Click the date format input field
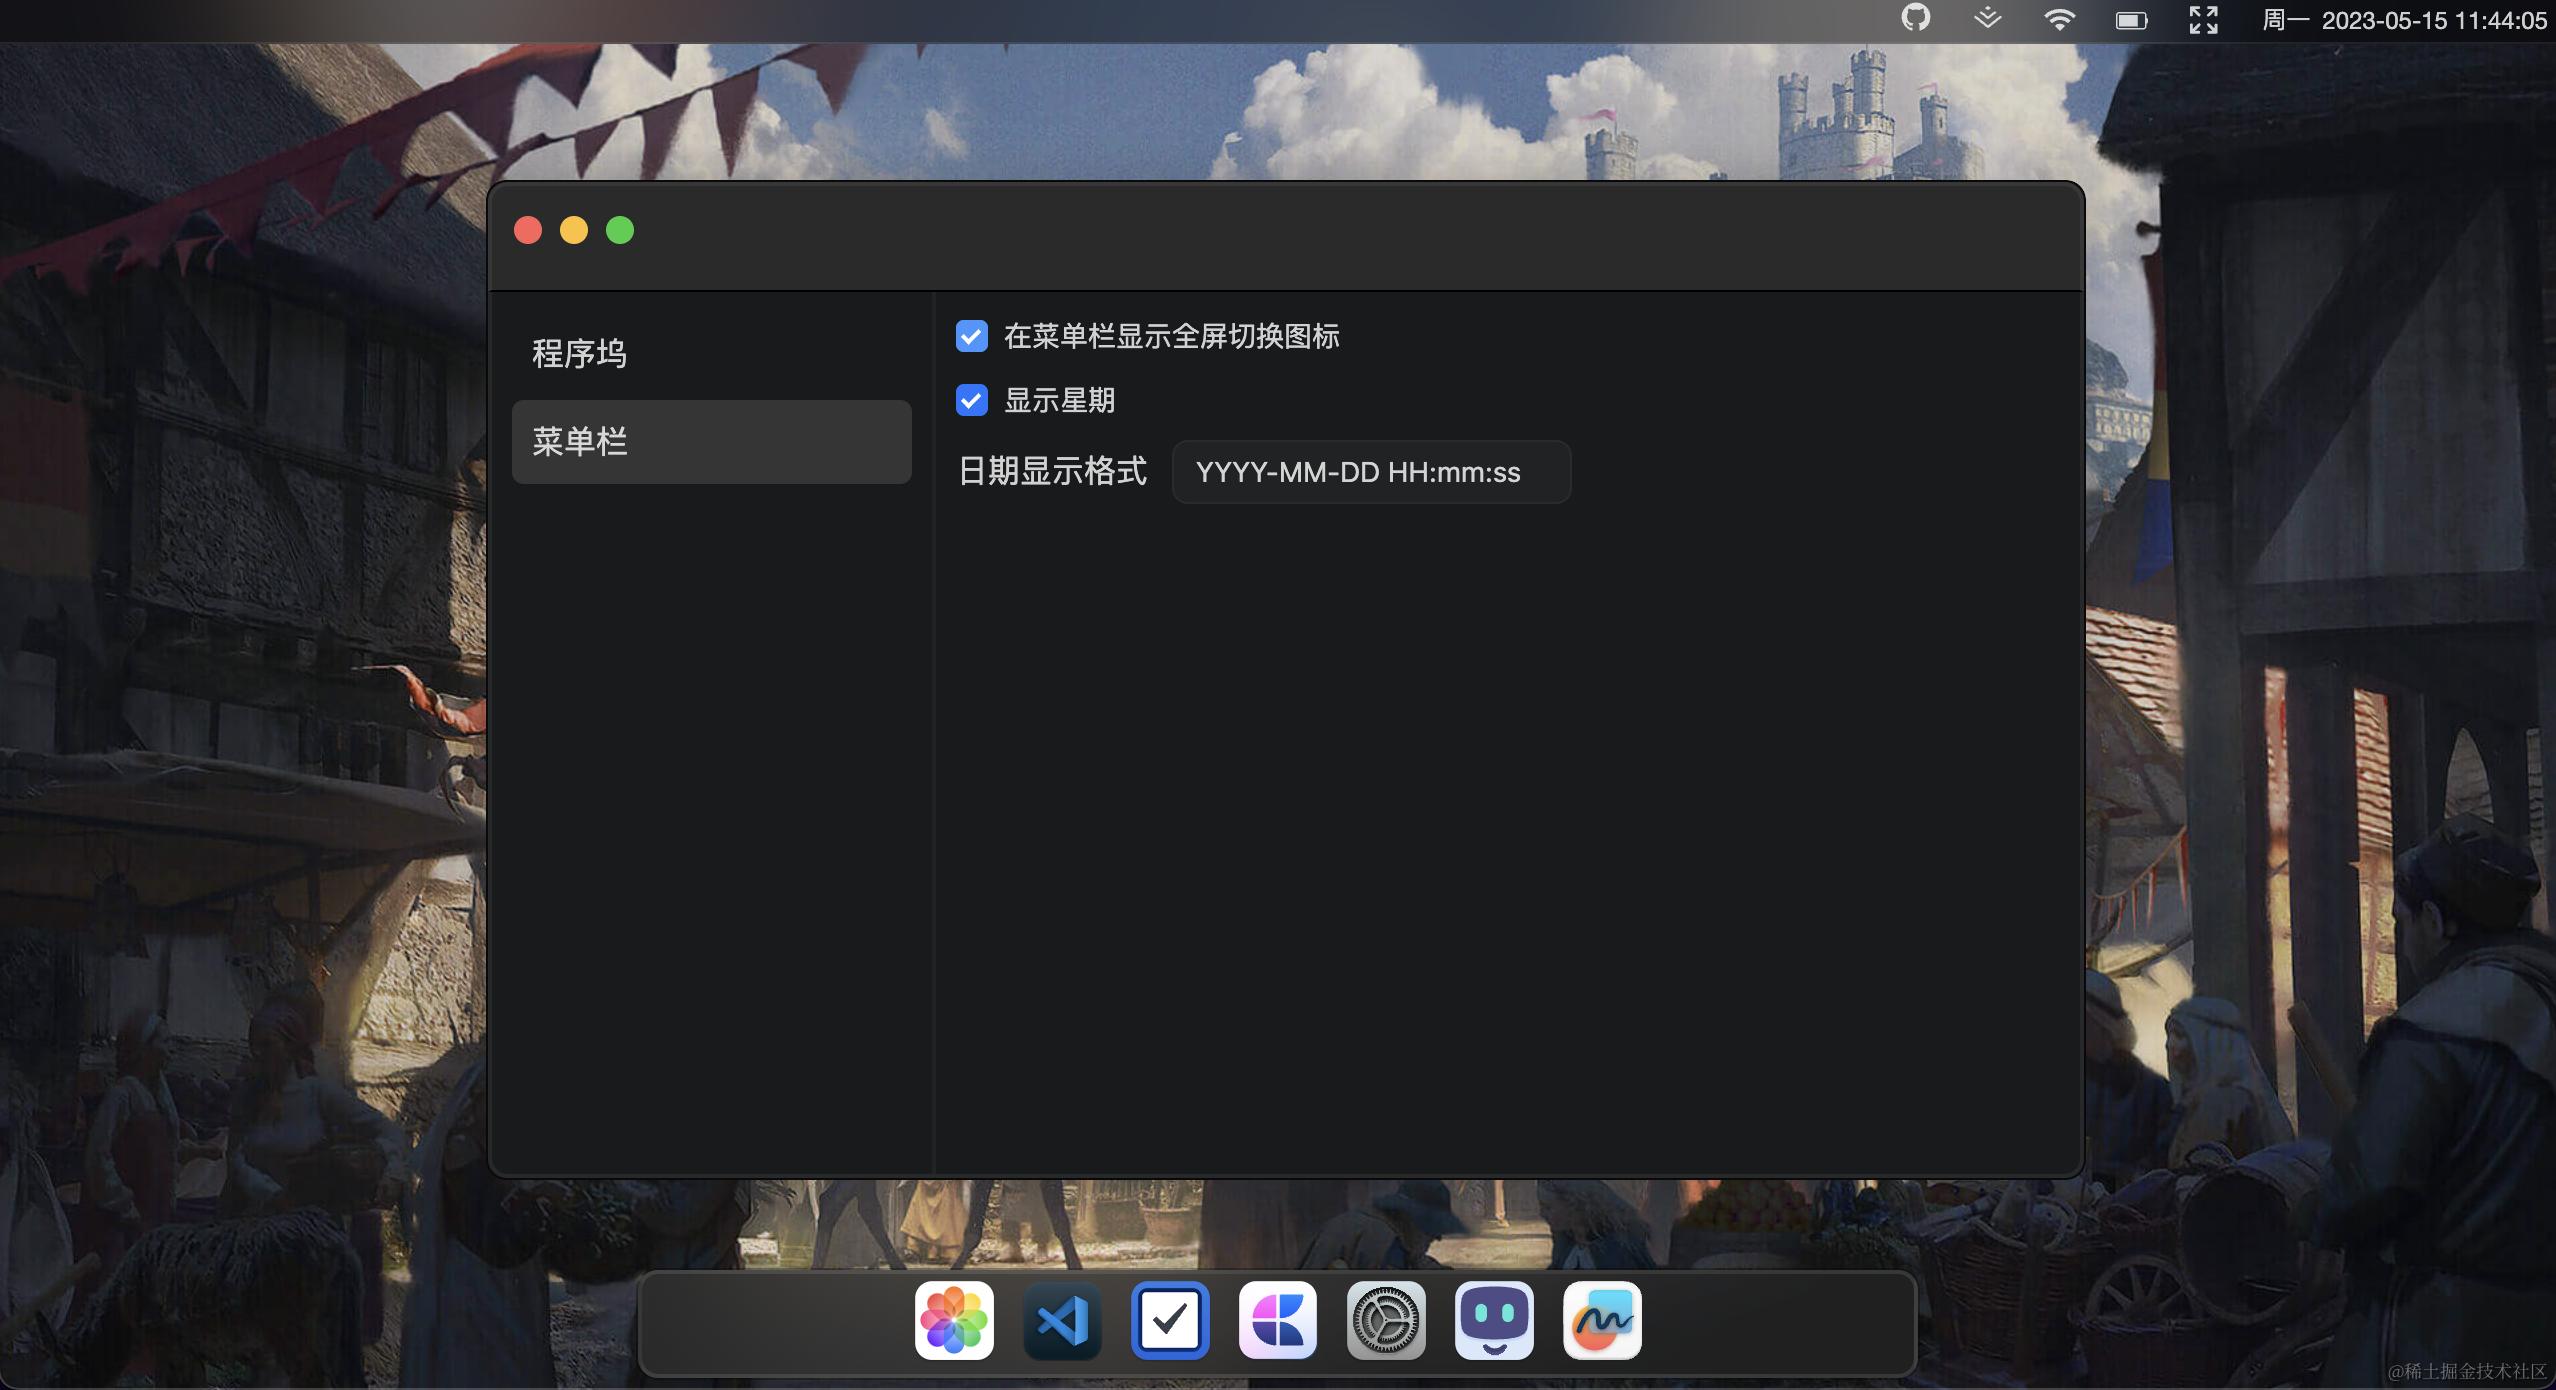The width and height of the screenshot is (2556, 1390). (x=1370, y=472)
